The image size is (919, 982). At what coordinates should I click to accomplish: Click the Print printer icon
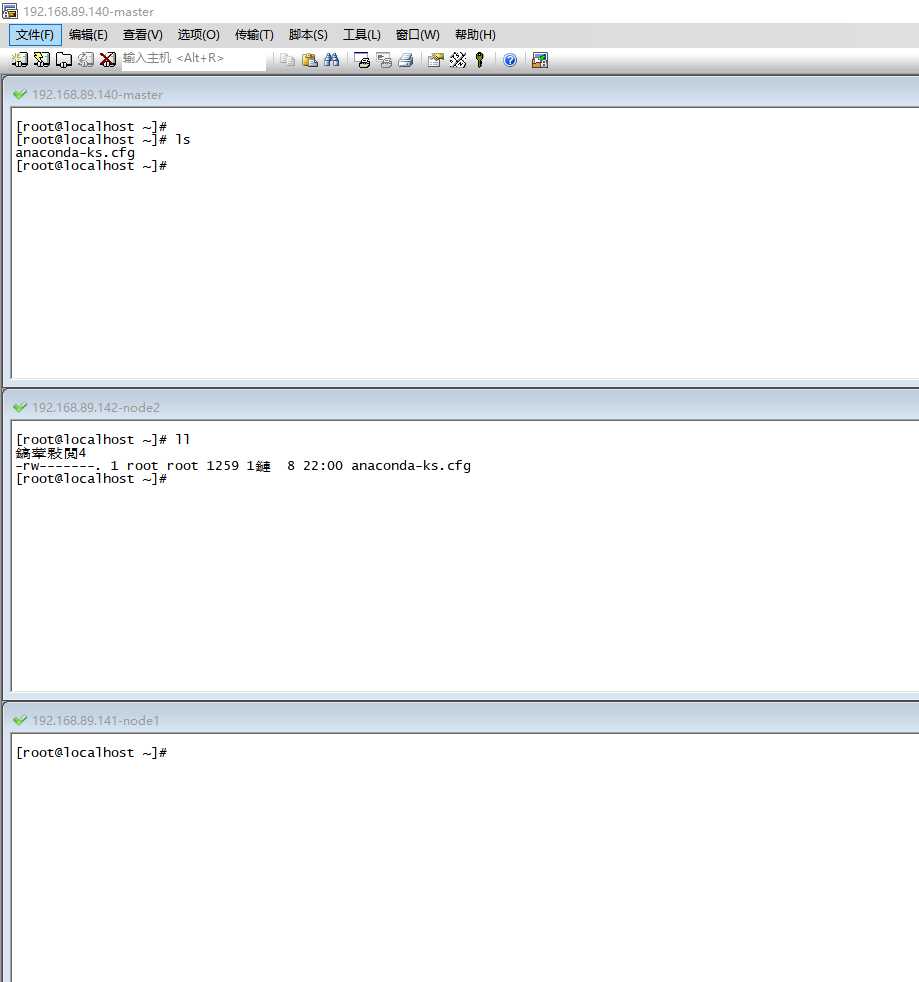[406, 59]
